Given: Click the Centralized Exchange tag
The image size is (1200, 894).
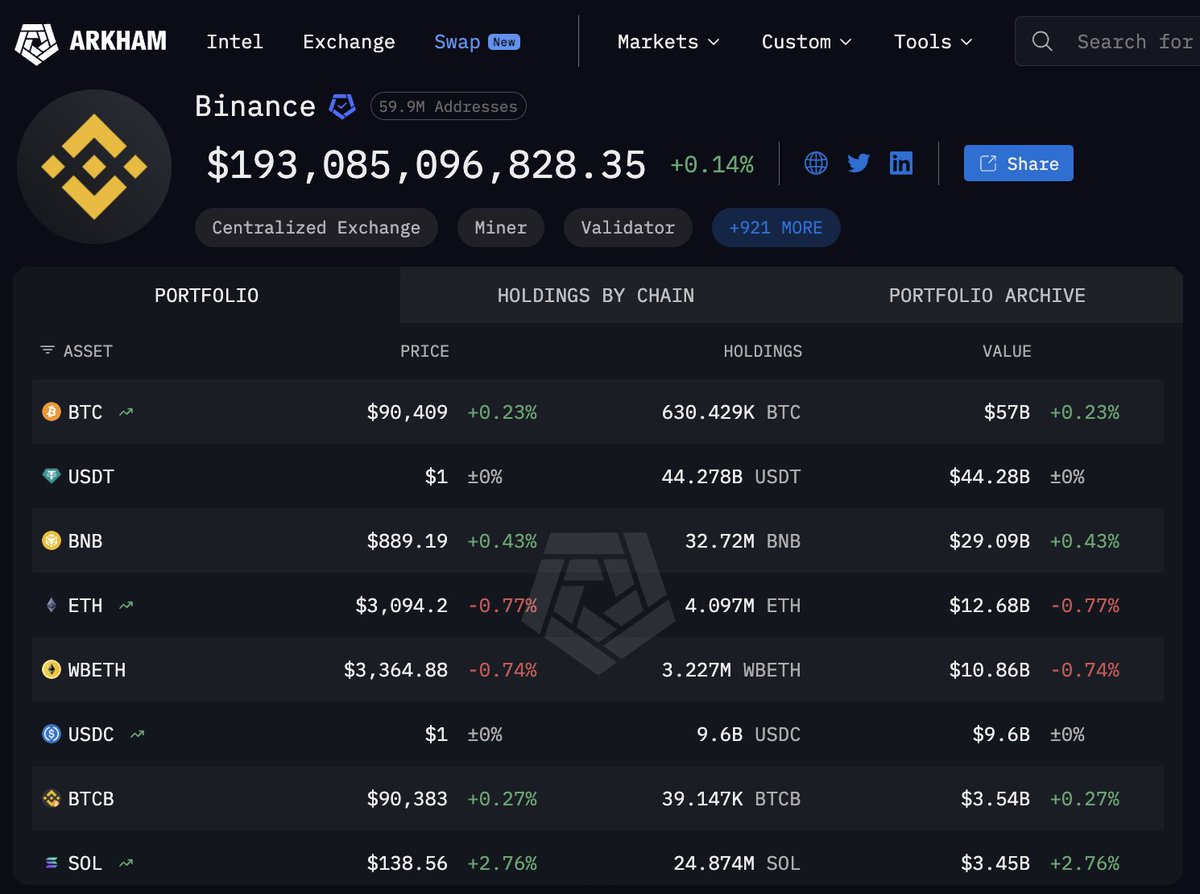Looking at the screenshot, I should [x=316, y=227].
